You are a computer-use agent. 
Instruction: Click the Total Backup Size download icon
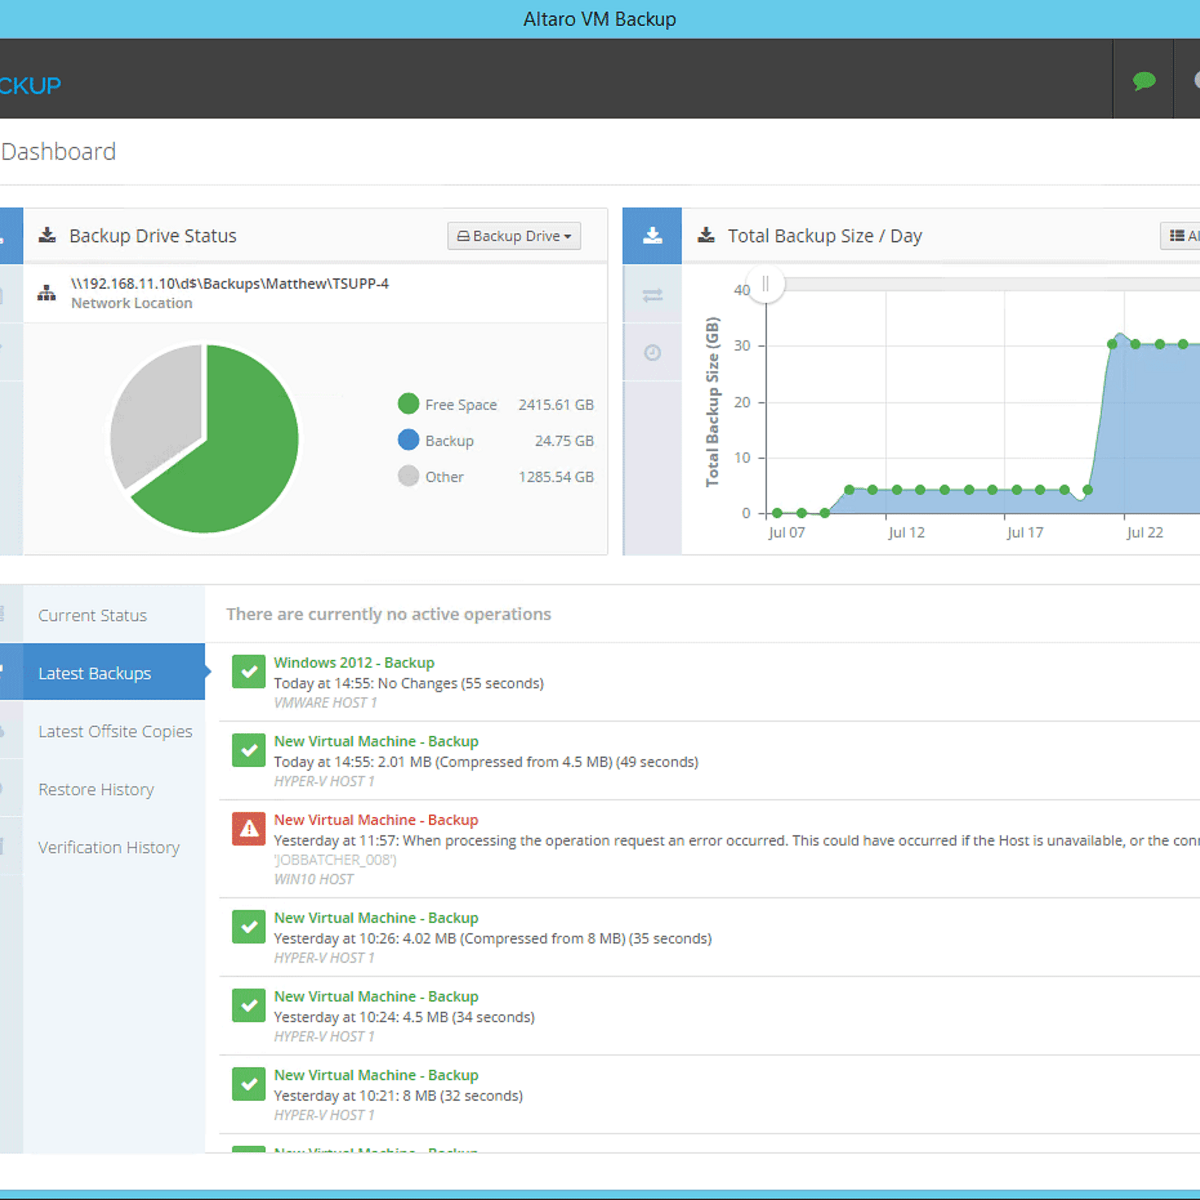pyautogui.click(x=706, y=235)
